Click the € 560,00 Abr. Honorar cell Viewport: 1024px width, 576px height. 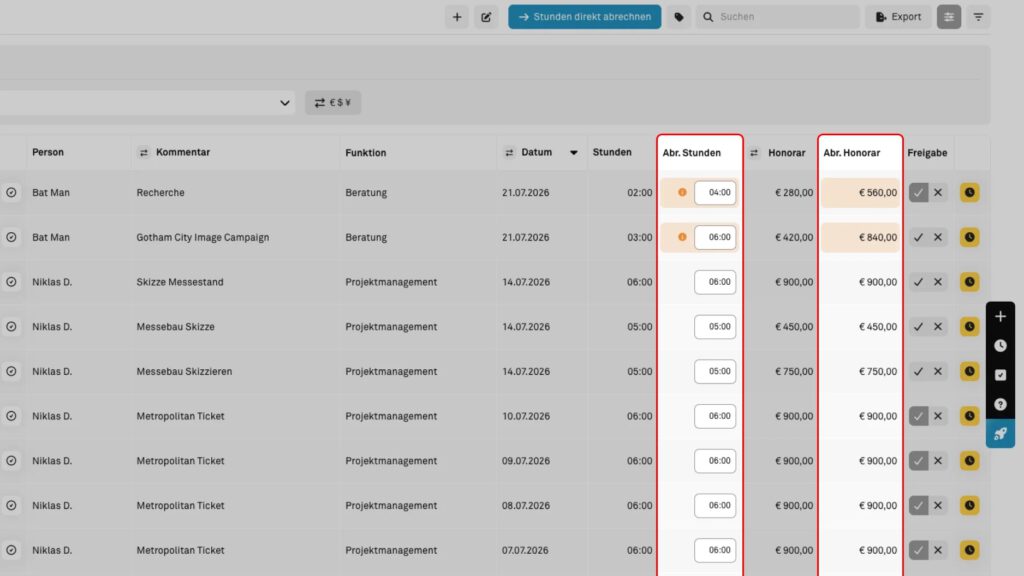[861, 193]
